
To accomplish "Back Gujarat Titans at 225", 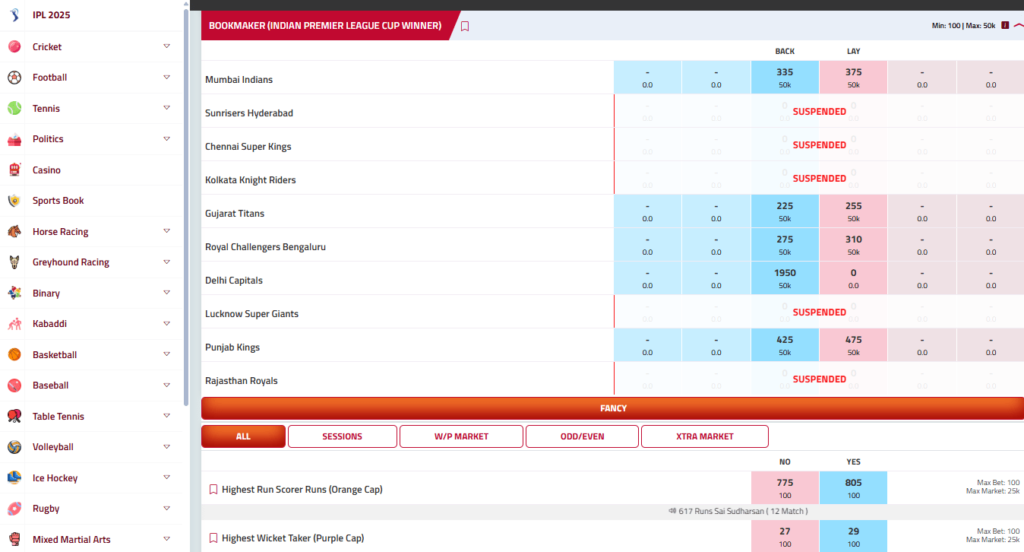I will (x=784, y=212).
